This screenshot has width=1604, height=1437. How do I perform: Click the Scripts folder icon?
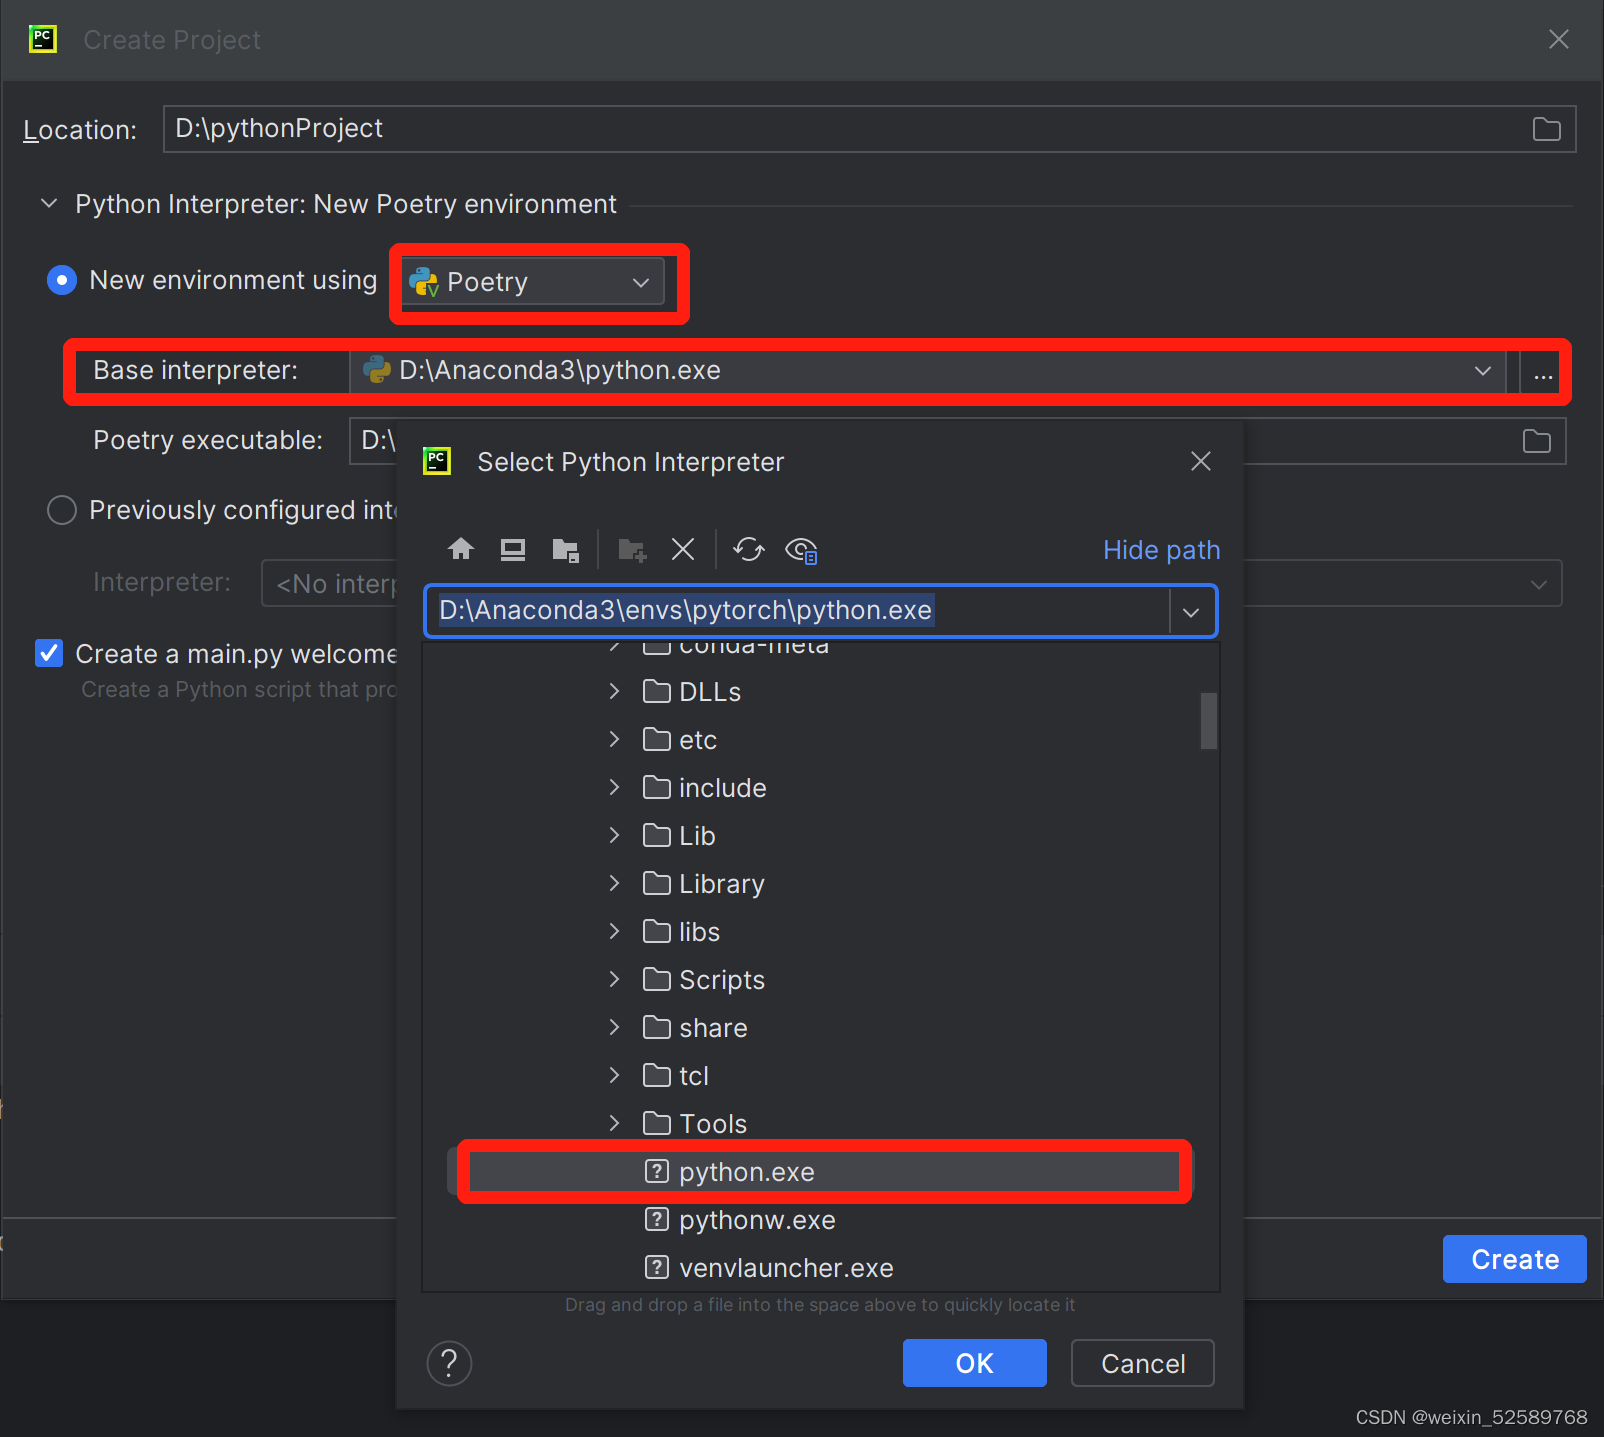pos(657,979)
